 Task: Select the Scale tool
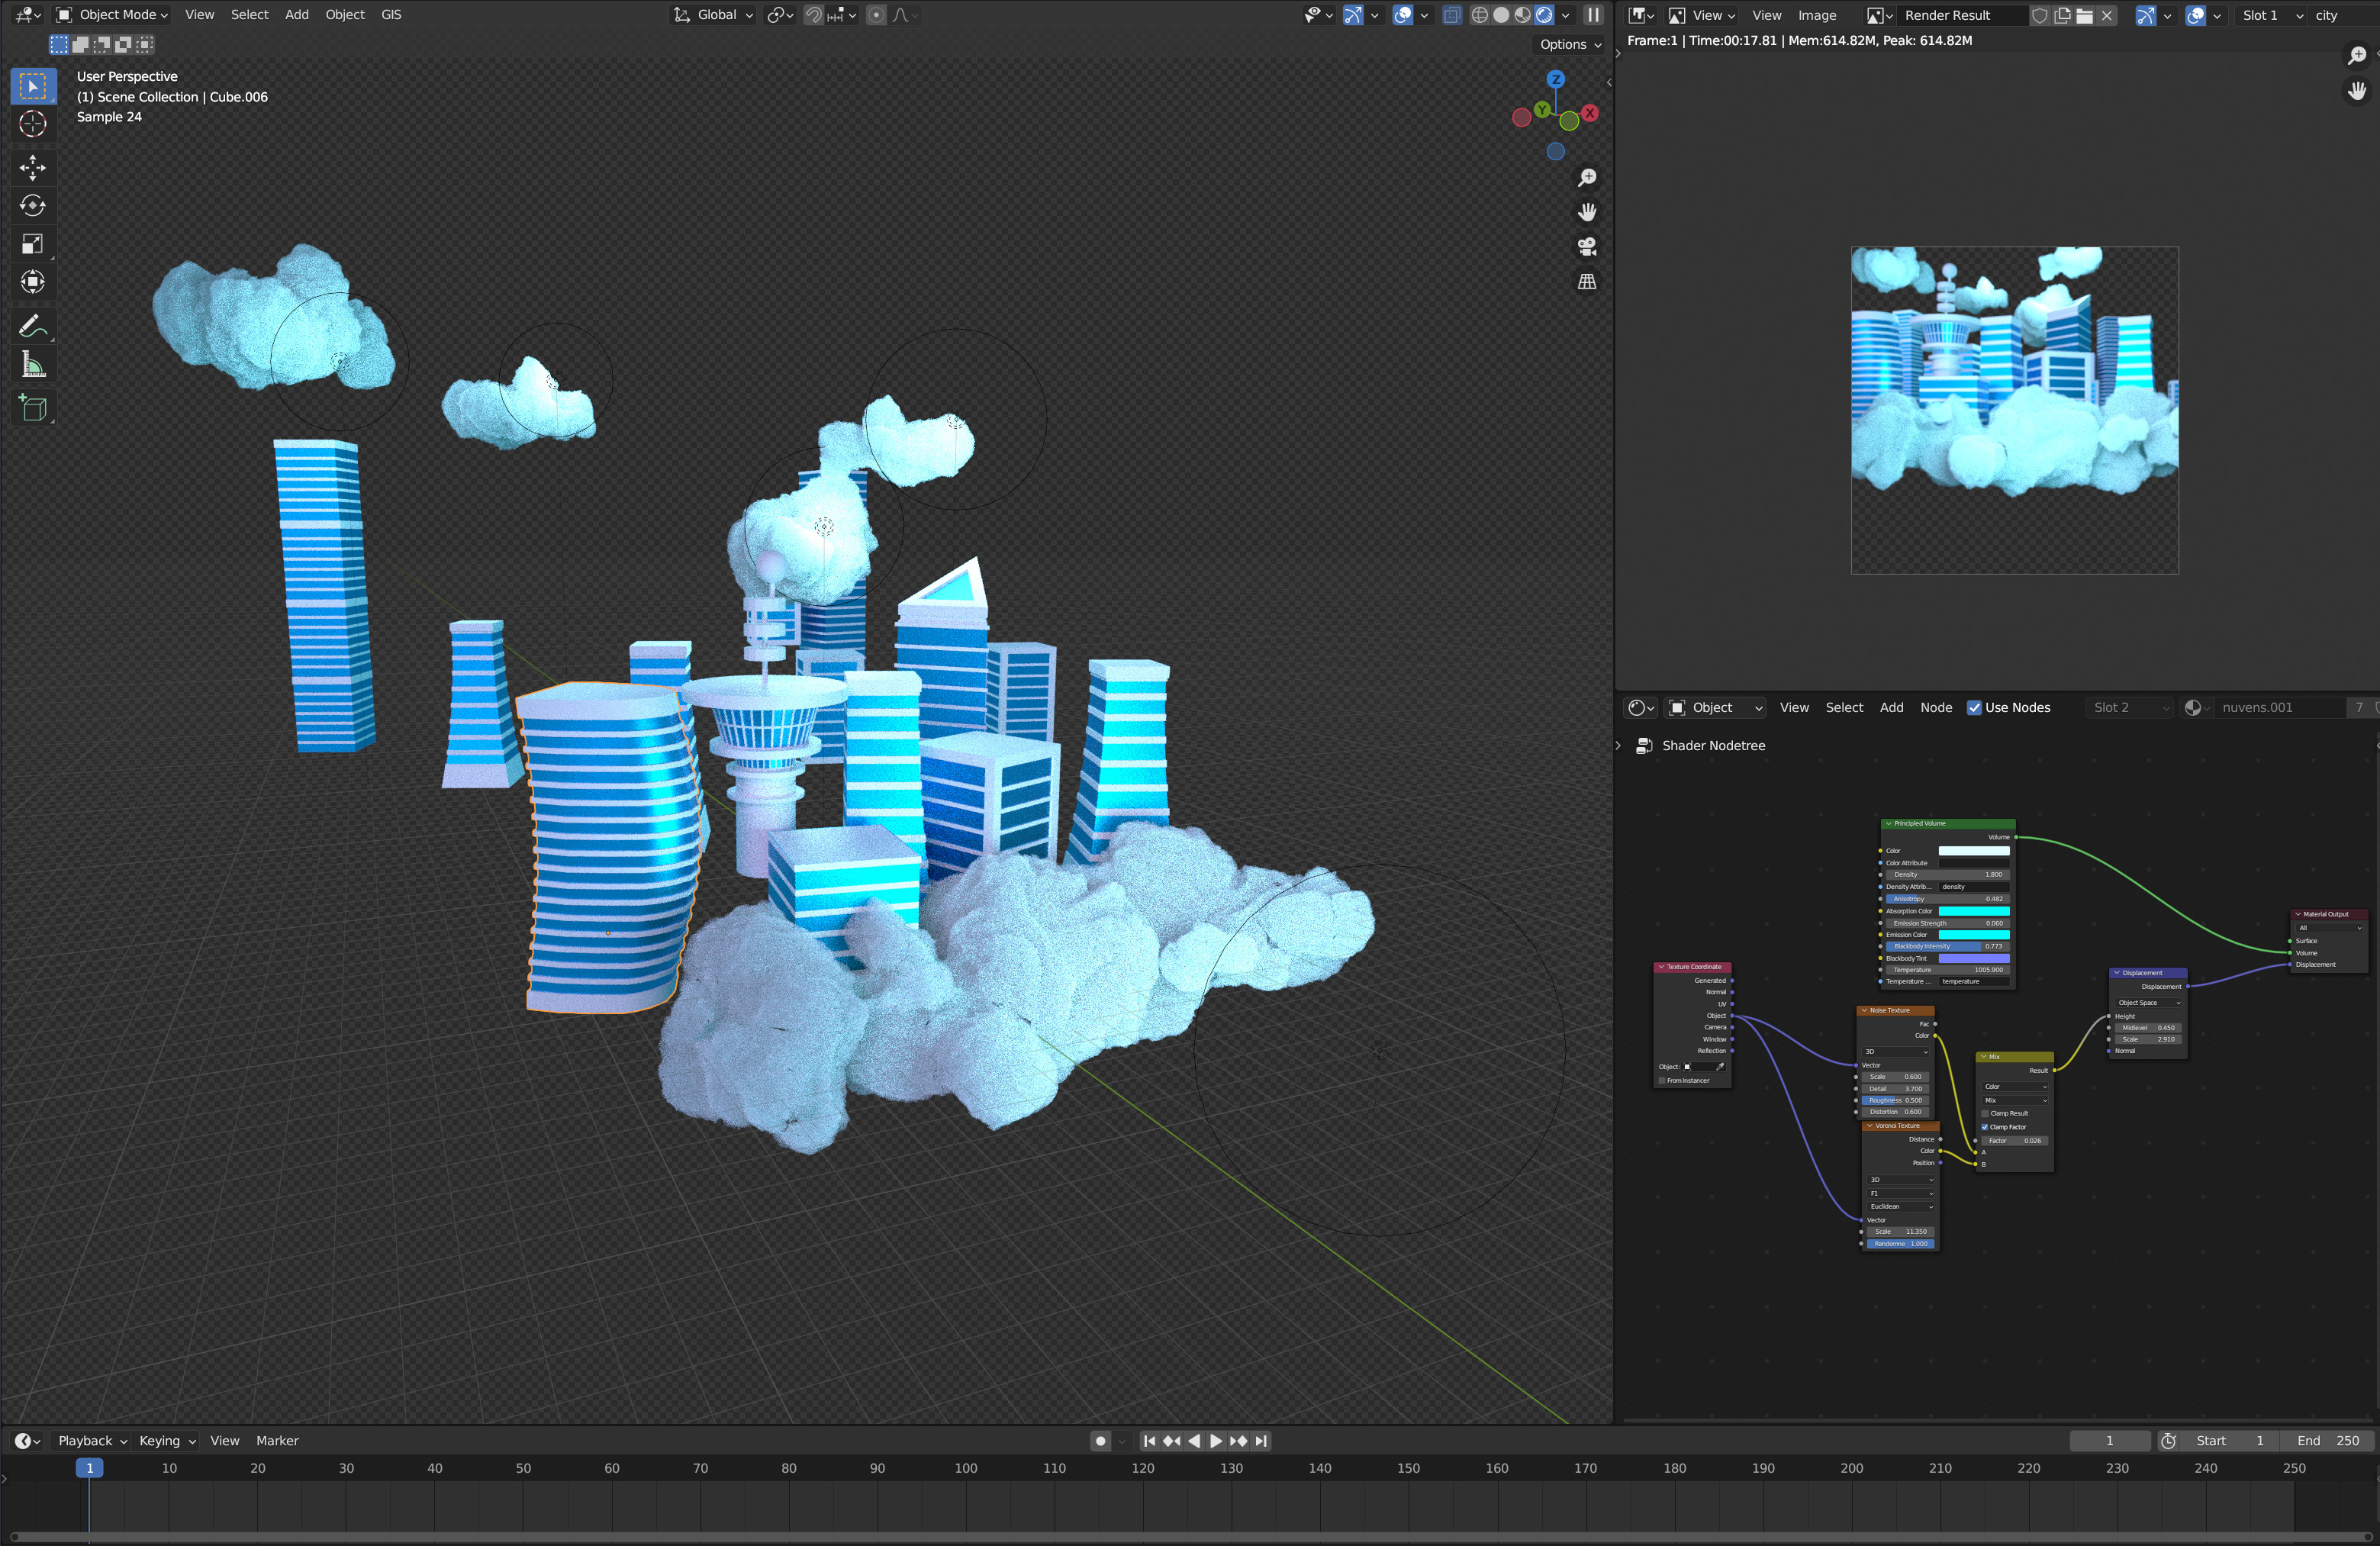coord(33,244)
